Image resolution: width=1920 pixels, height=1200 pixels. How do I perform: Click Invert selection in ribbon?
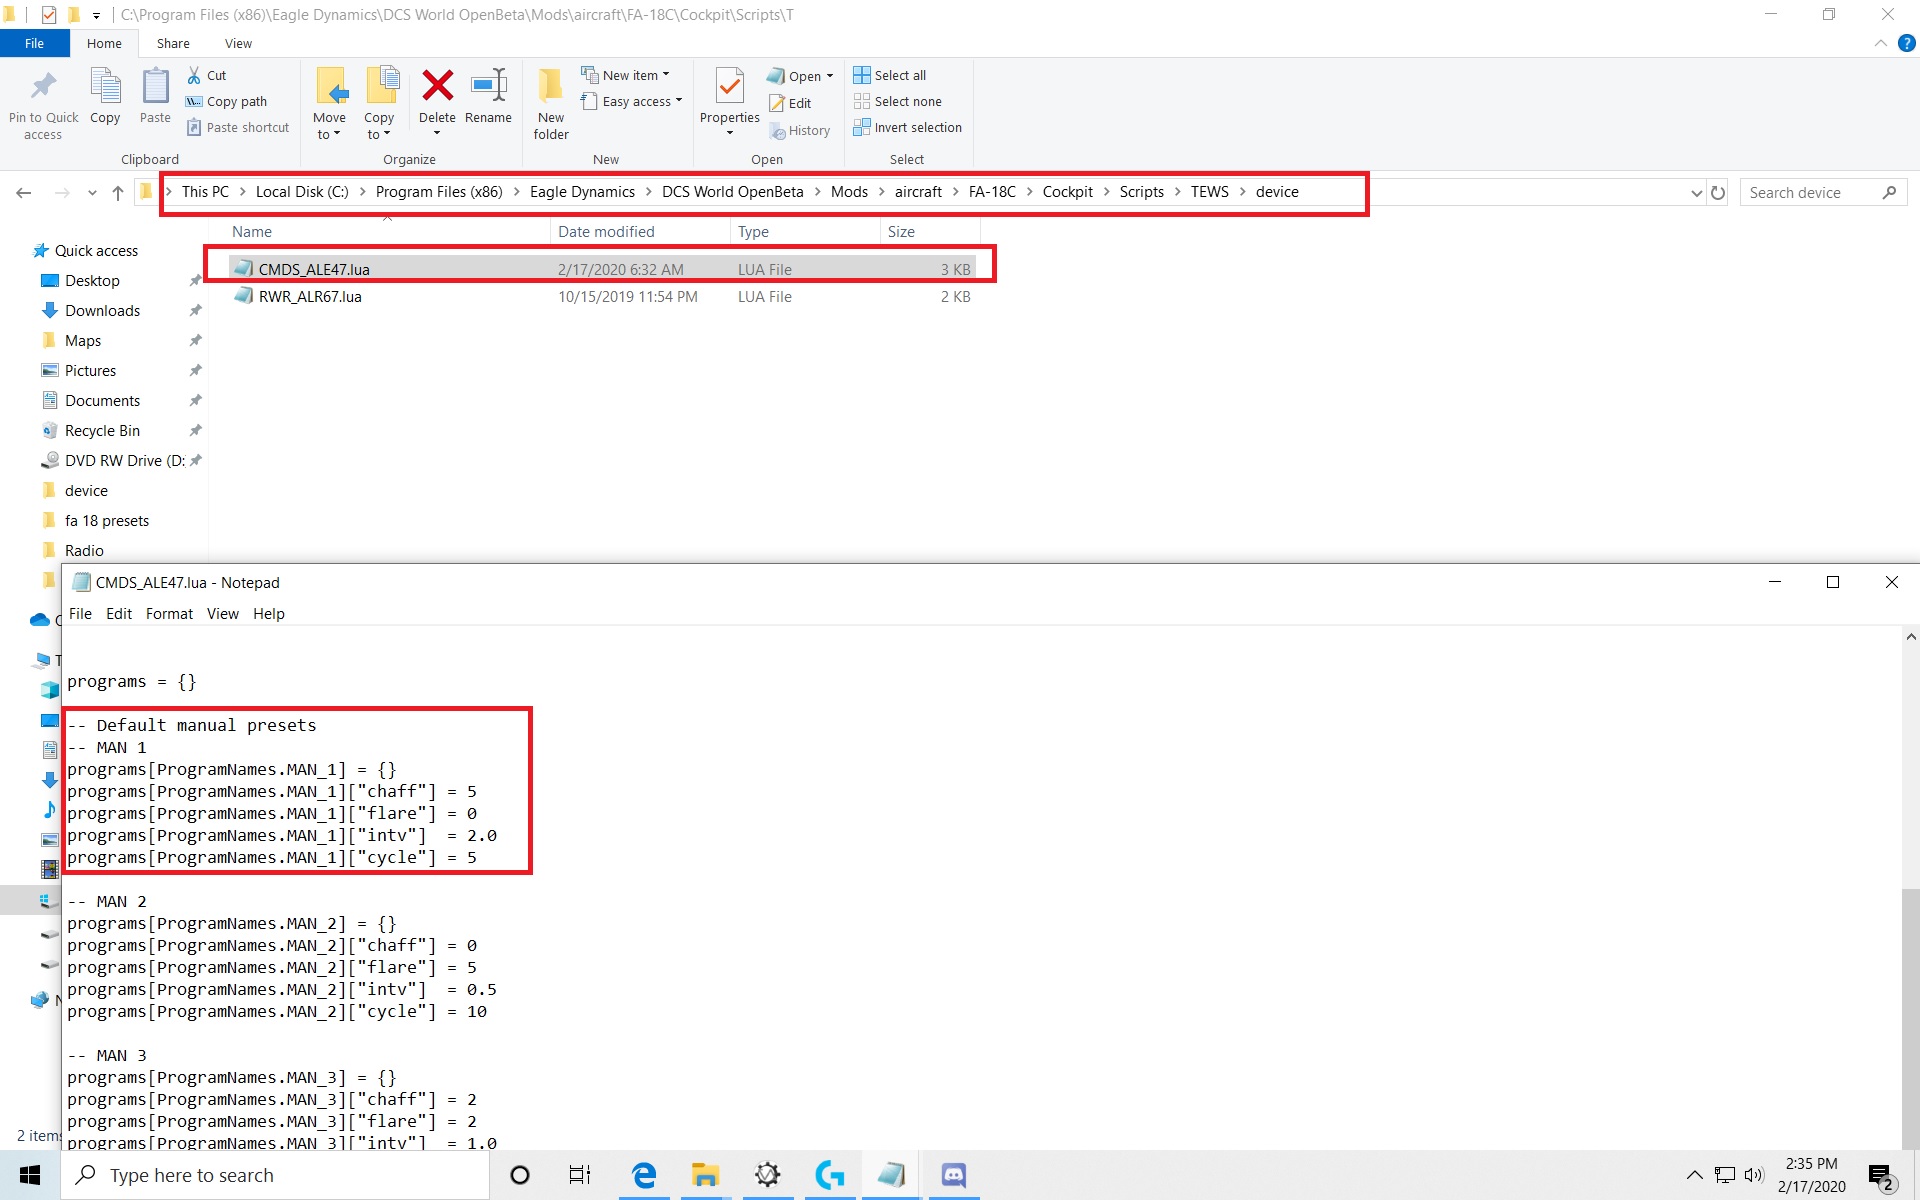tap(908, 127)
